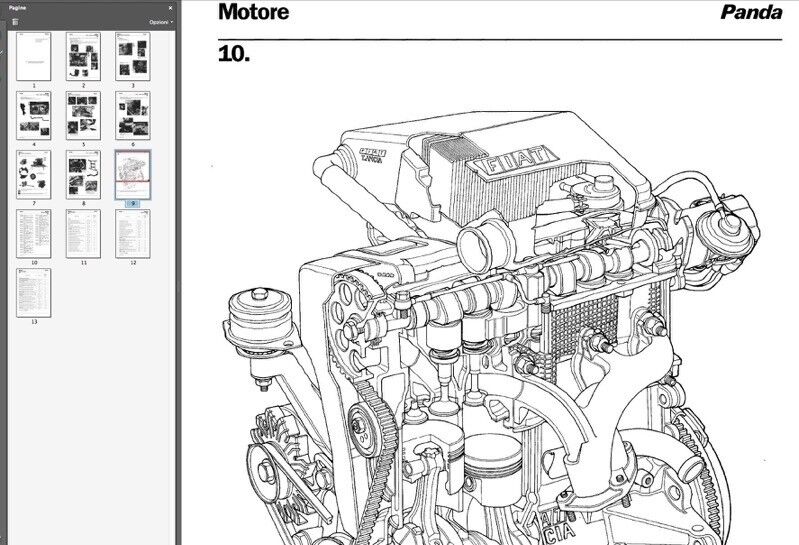The image size is (799, 545).
Task: Navigate to page 7 thumbnail
Action: [x=34, y=174]
